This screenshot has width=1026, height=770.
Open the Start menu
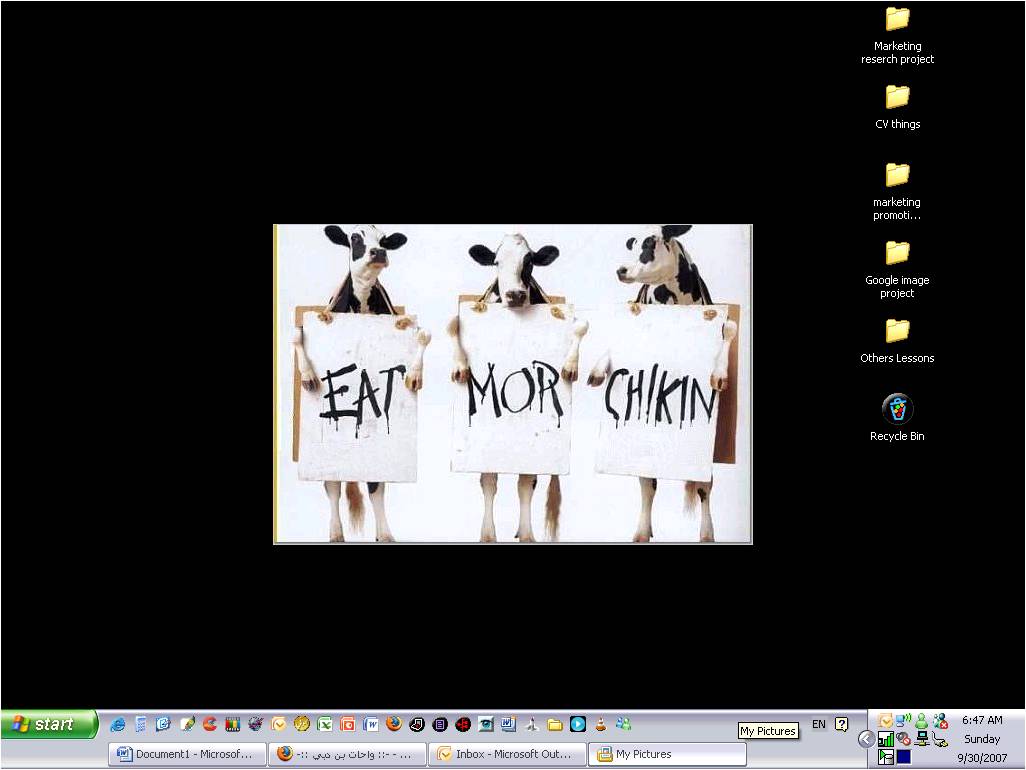coord(49,724)
